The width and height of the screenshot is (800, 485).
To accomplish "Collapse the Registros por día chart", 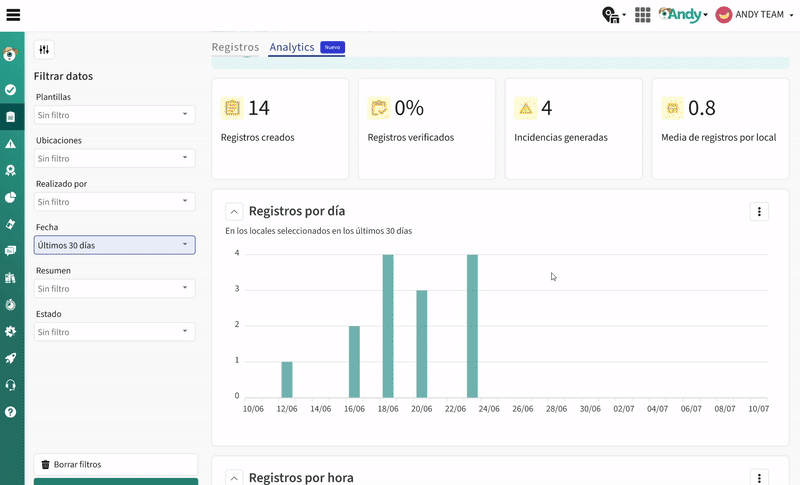I will [234, 211].
